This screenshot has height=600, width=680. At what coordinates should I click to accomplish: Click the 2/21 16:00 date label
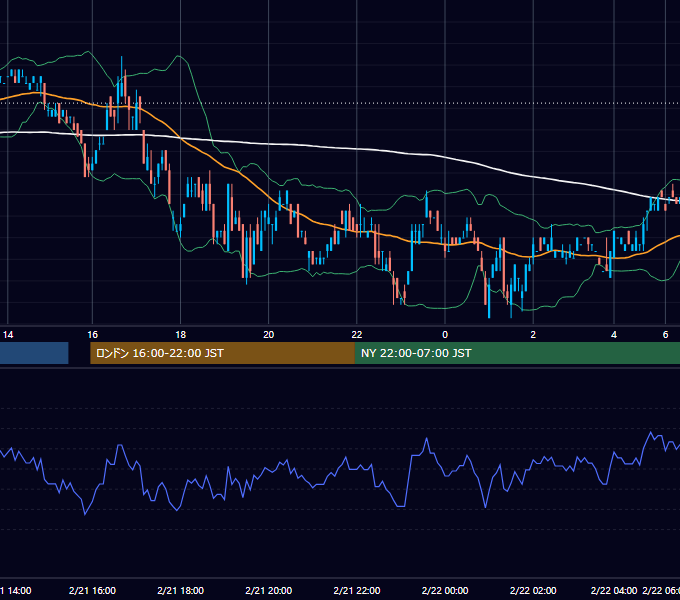(x=92, y=590)
